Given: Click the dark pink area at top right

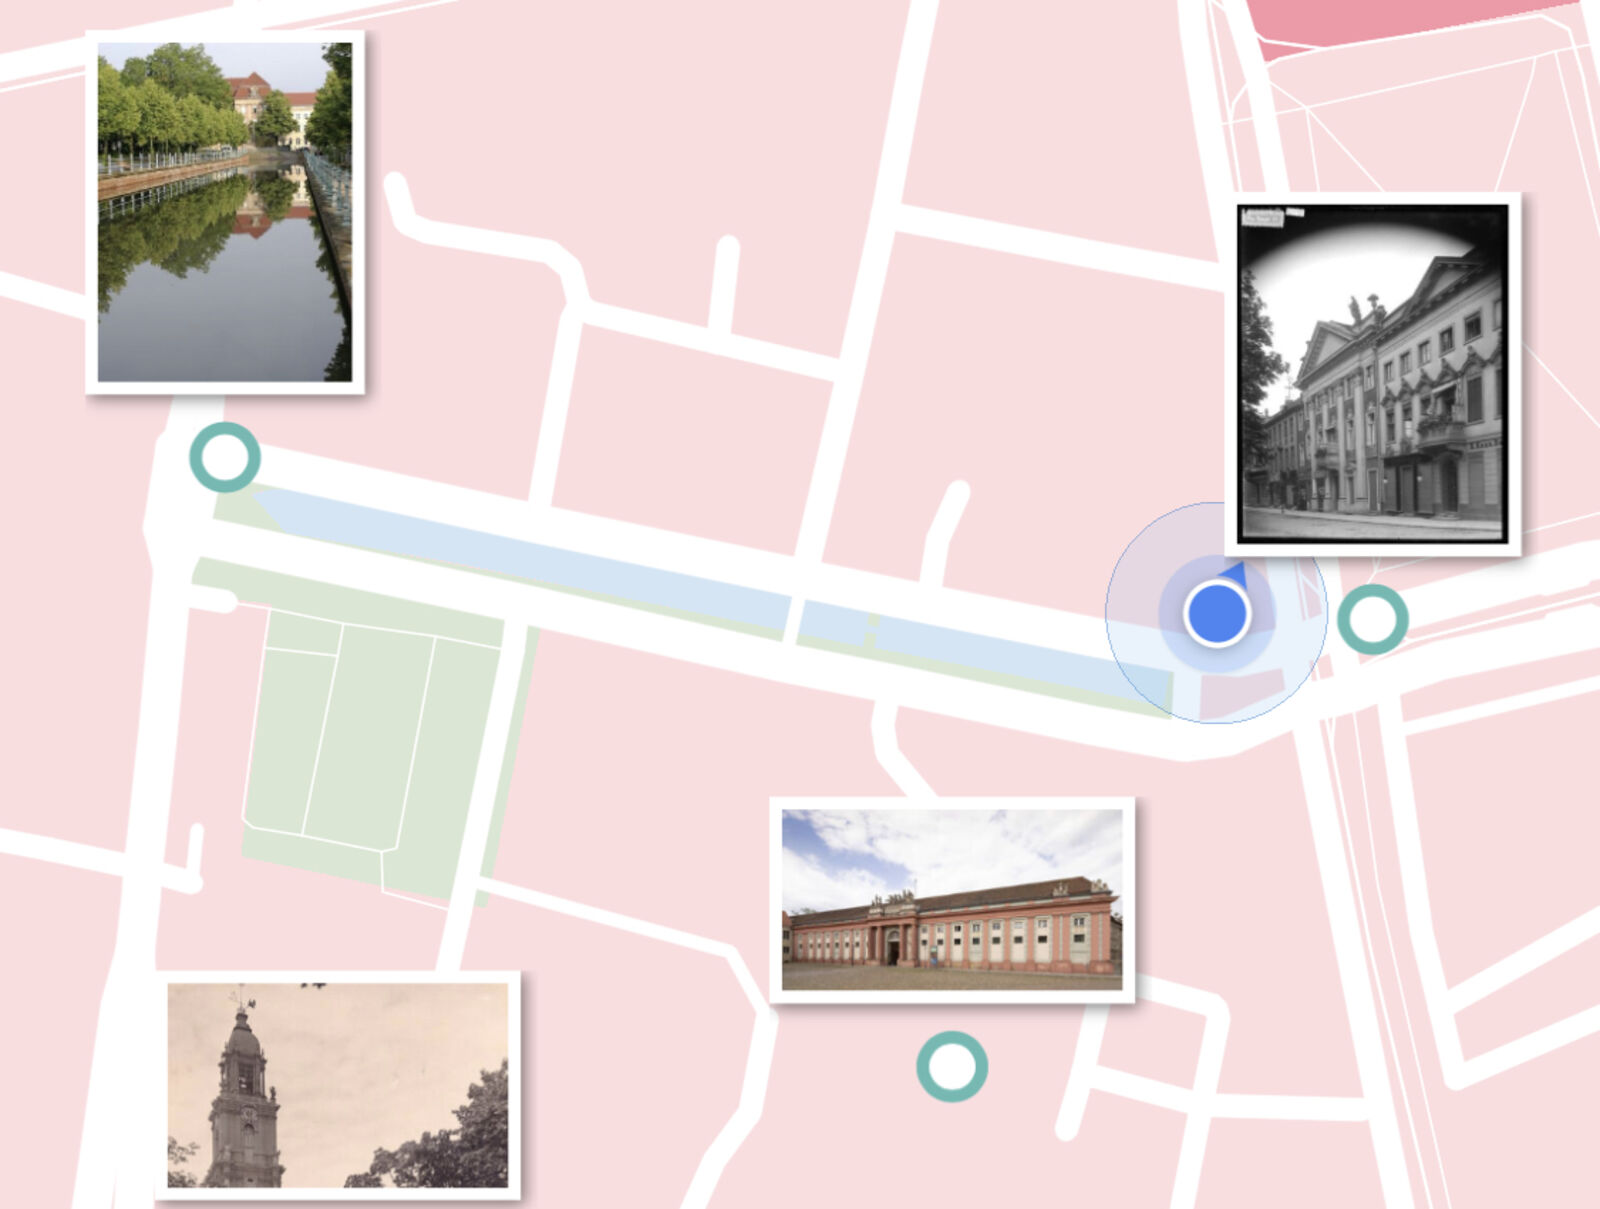Looking at the screenshot, I should [1400, 20].
